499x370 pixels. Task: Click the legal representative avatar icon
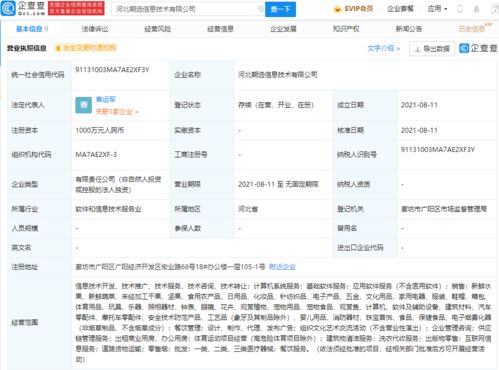(83, 105)
